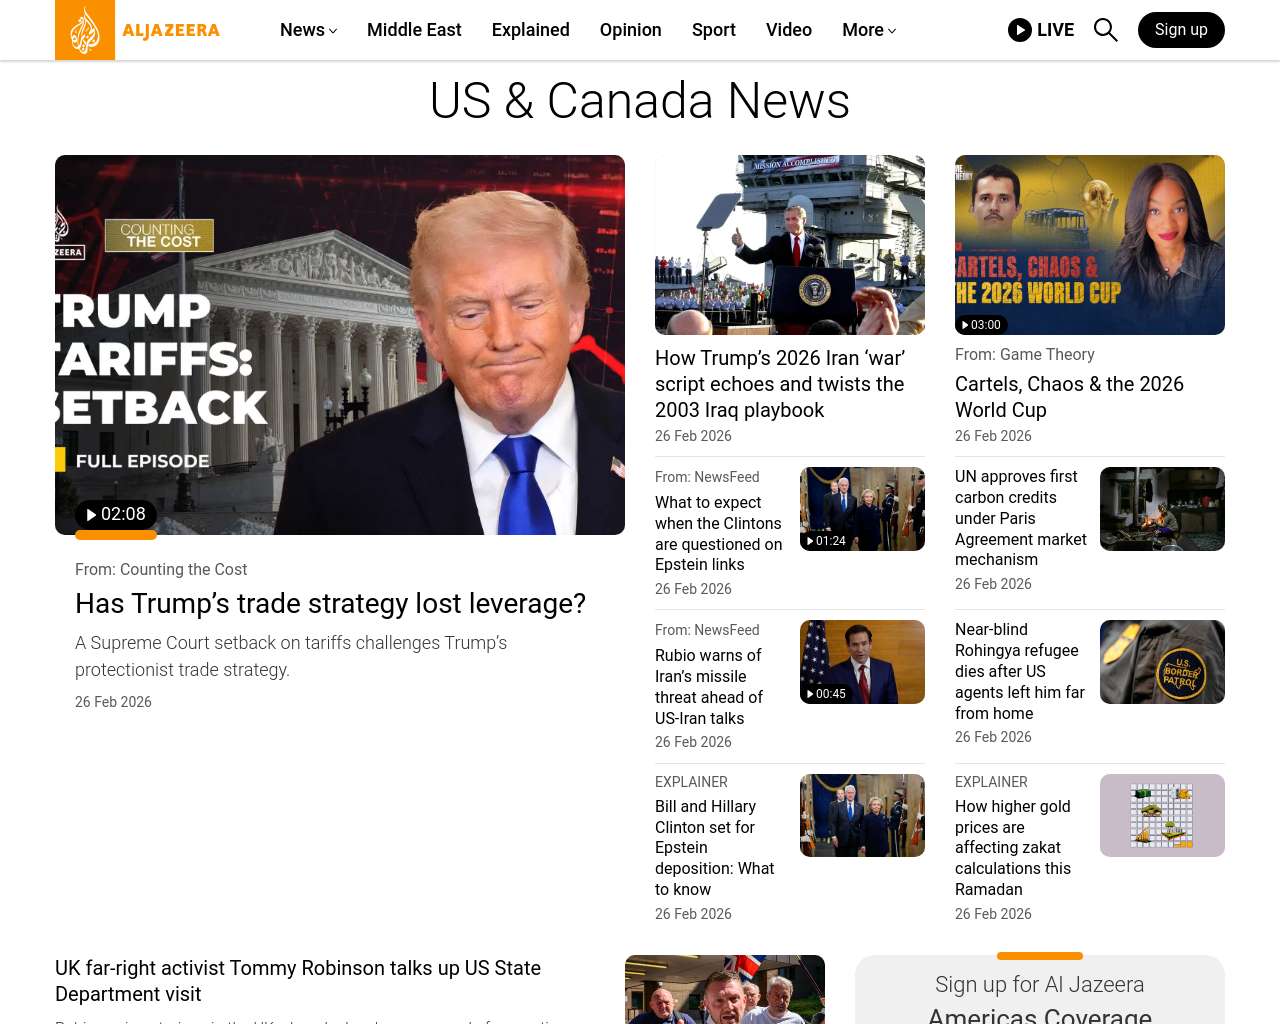Image resolution: width=1280 pixels, height=1024 pixels.
Task: Open the Middle East section
Action: point(414,30)
